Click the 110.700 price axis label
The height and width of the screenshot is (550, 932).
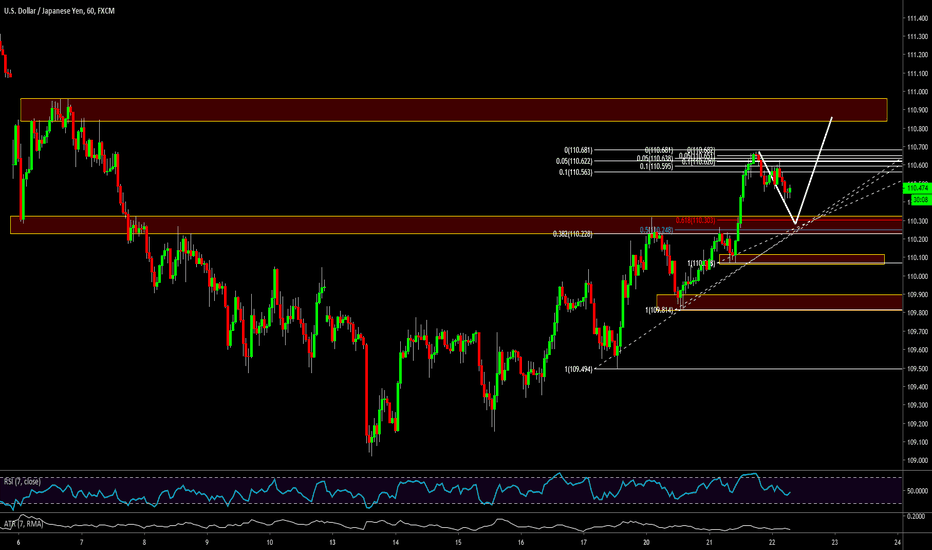coord(918,147)
